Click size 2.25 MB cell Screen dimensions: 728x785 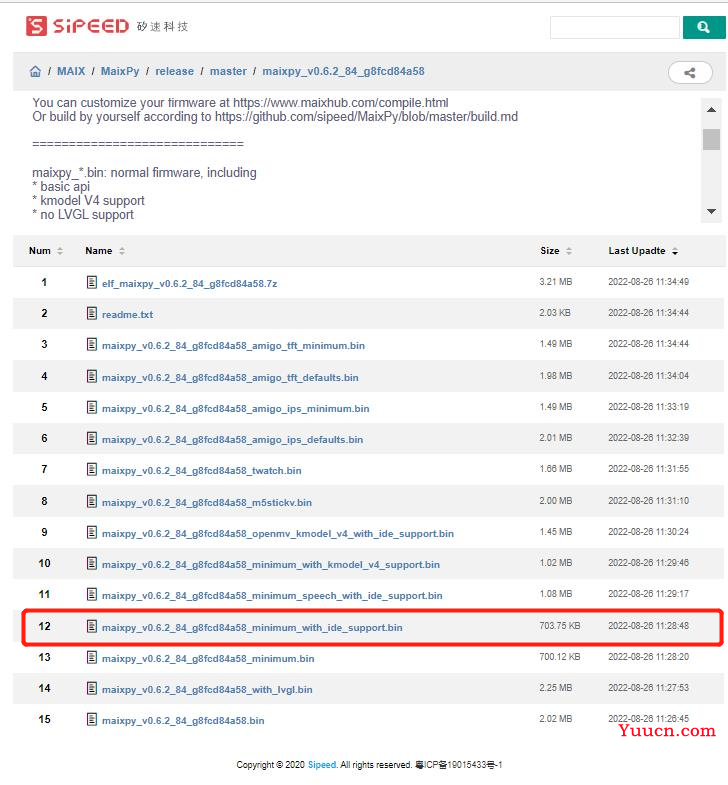pyautogui.click(x=556, y=688)
